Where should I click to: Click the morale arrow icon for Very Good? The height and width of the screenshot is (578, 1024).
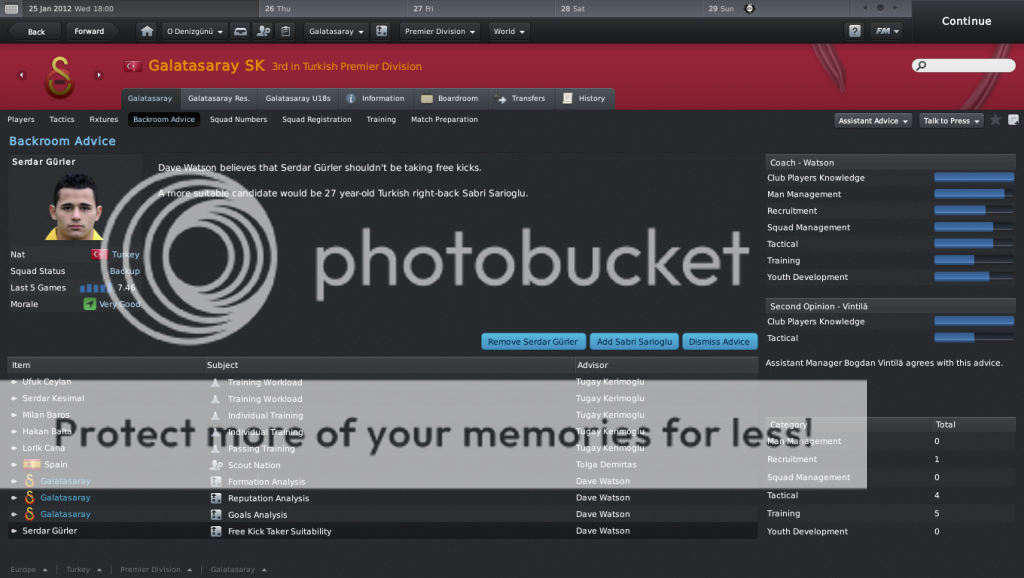(x=89, y=304)
